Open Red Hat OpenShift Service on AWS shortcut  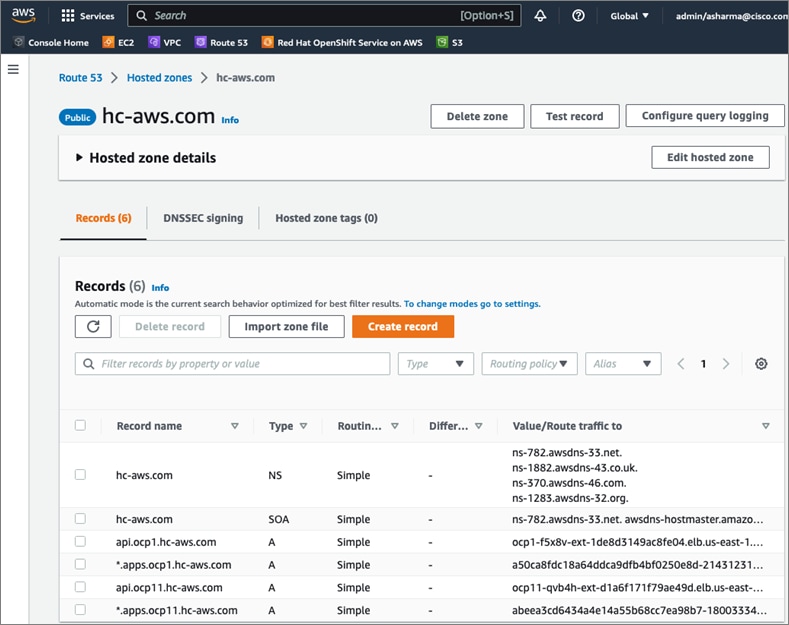(342, 42)
